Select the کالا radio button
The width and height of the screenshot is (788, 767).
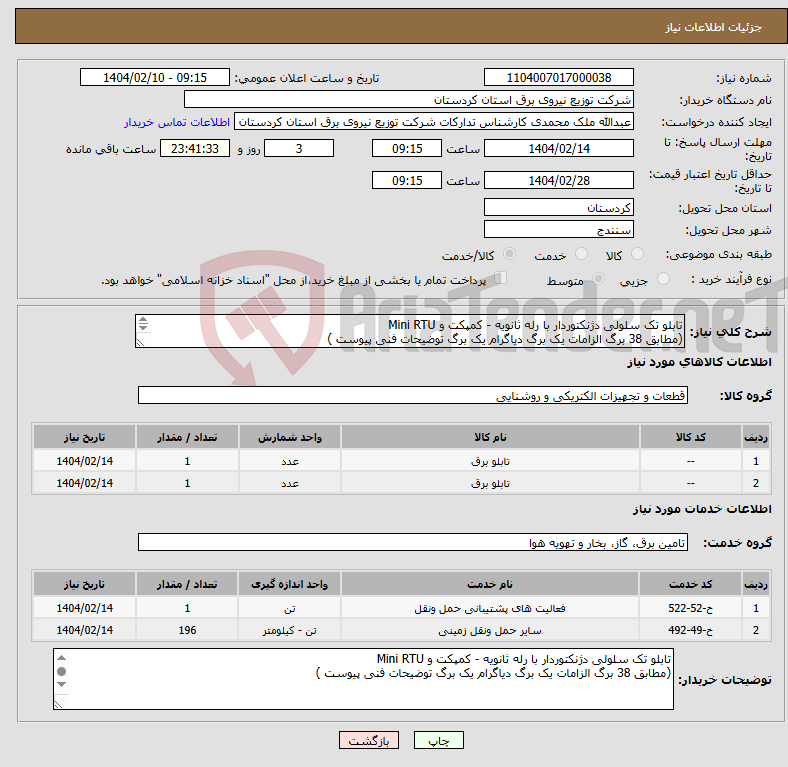pyautogui.click(x=637, y=254)
